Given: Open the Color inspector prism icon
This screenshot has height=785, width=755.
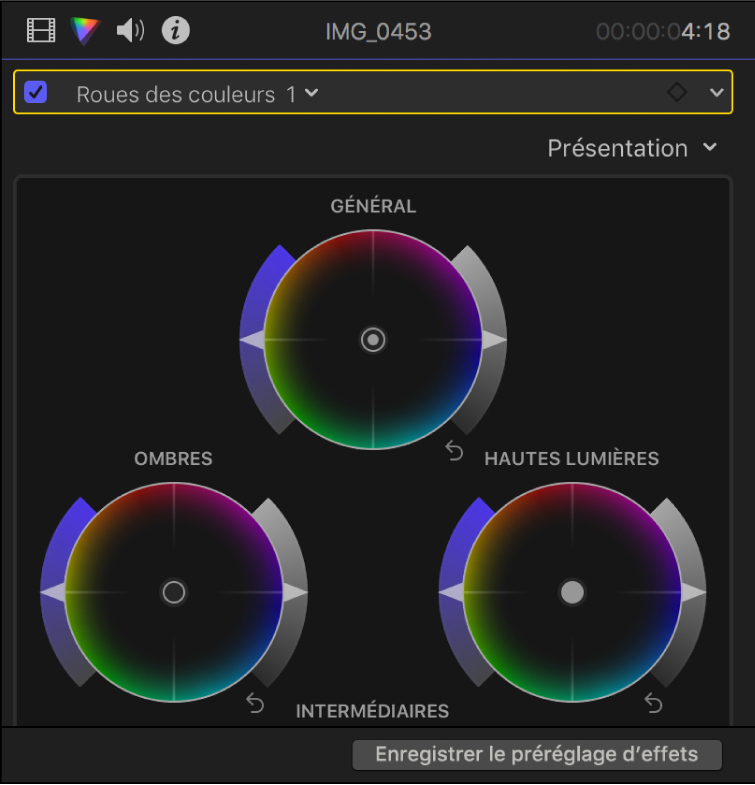Looking at the screenshot, I should [x=85, y=31].
